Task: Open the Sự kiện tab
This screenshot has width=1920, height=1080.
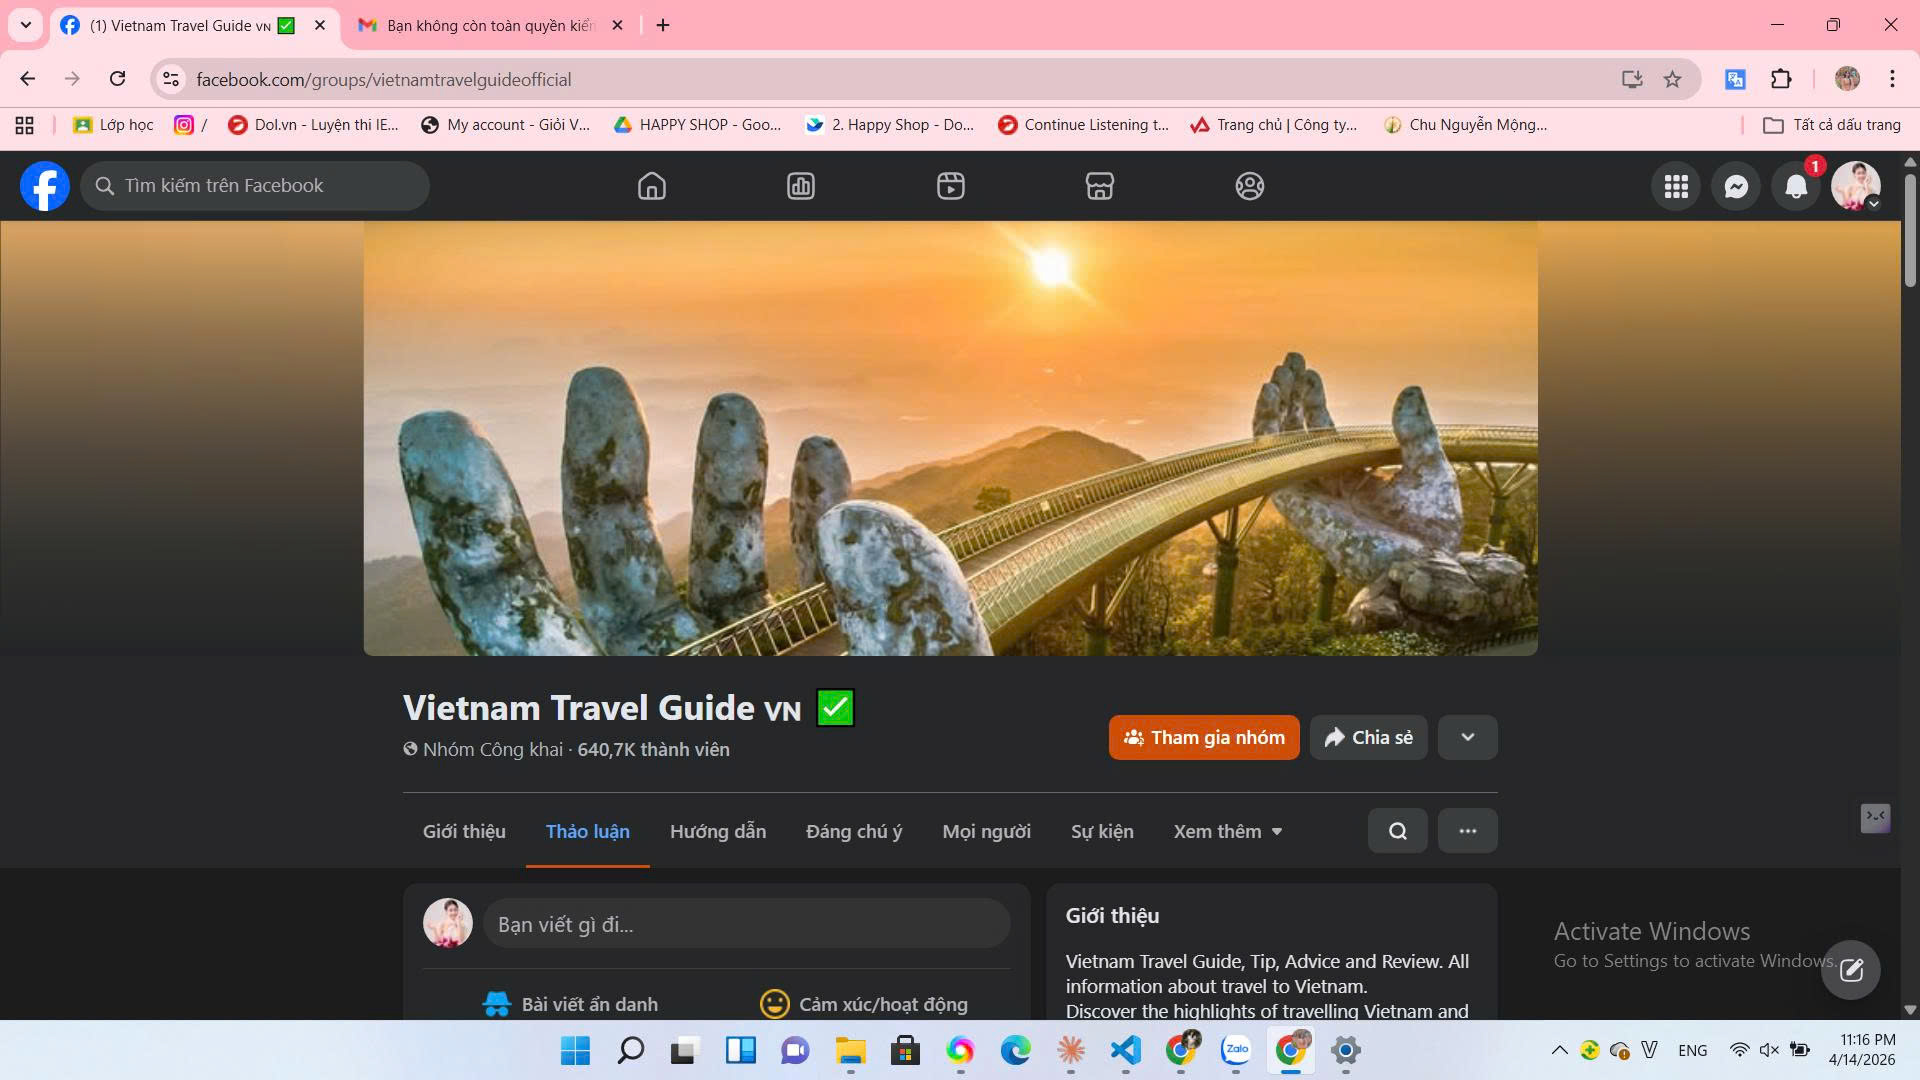Action: click(1102, 832)
